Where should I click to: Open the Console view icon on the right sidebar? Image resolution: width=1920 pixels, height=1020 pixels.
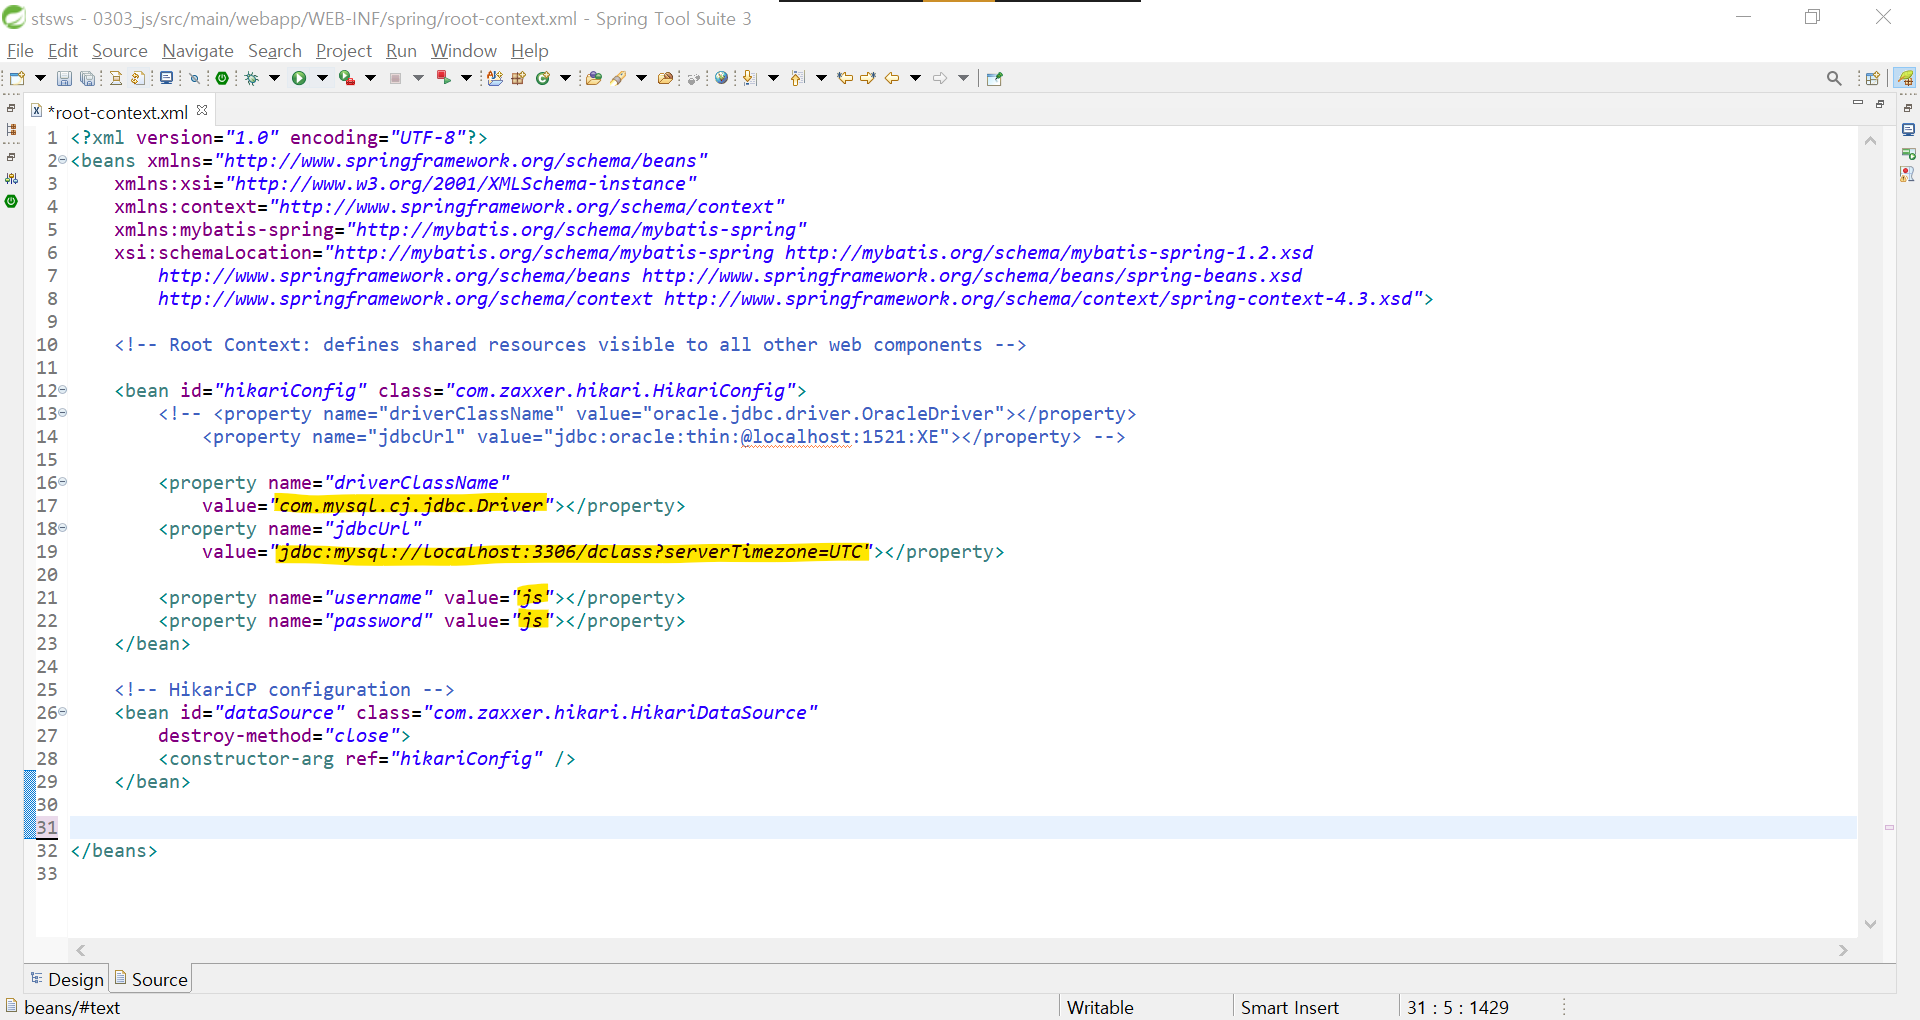1908,129
